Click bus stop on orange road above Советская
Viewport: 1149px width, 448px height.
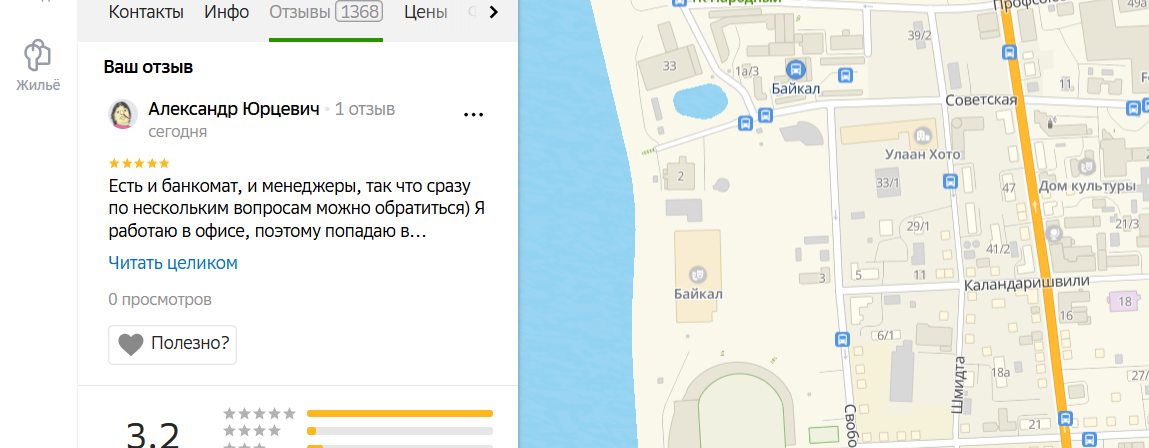click(x=1010, y=53)
